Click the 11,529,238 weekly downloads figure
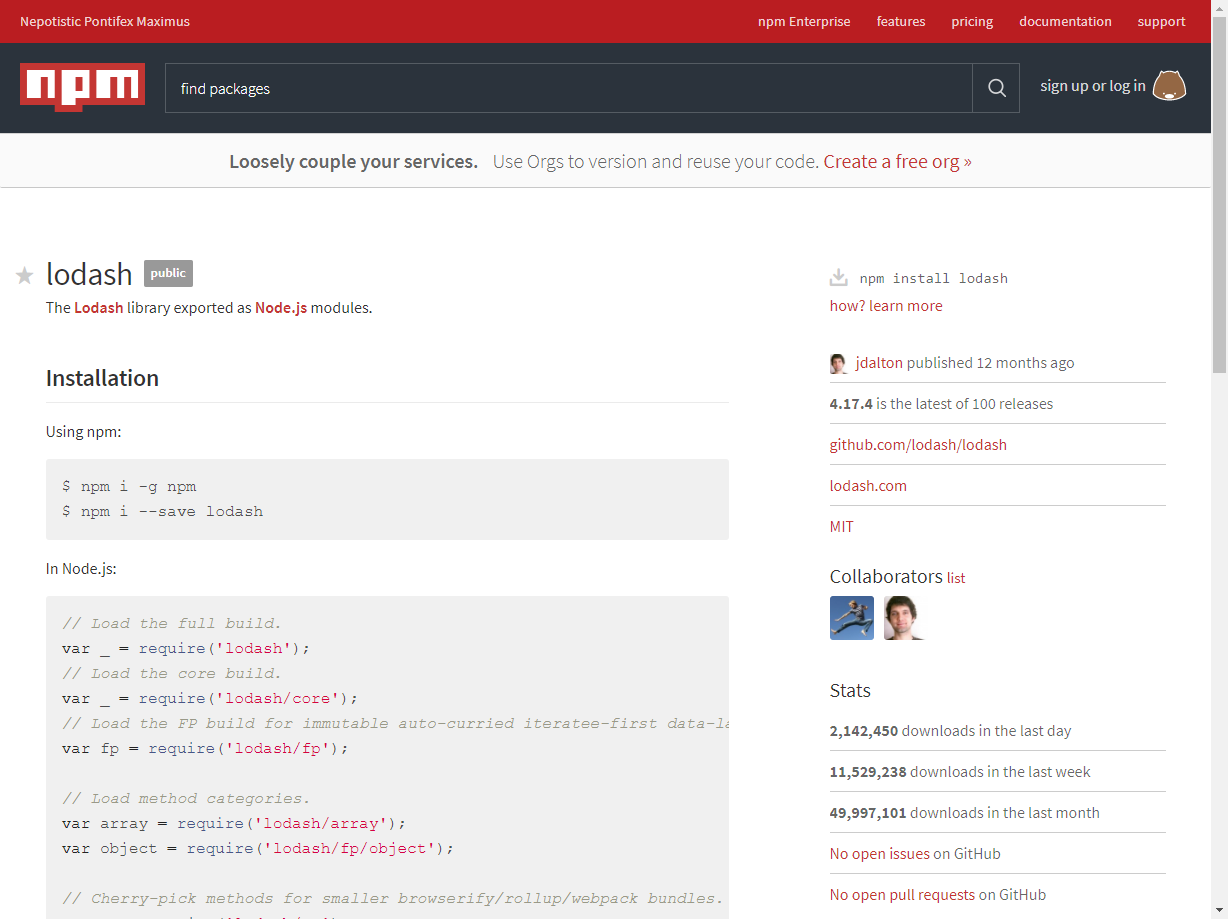The height and width of the screenshot is (919, 1228). point(868,772)
